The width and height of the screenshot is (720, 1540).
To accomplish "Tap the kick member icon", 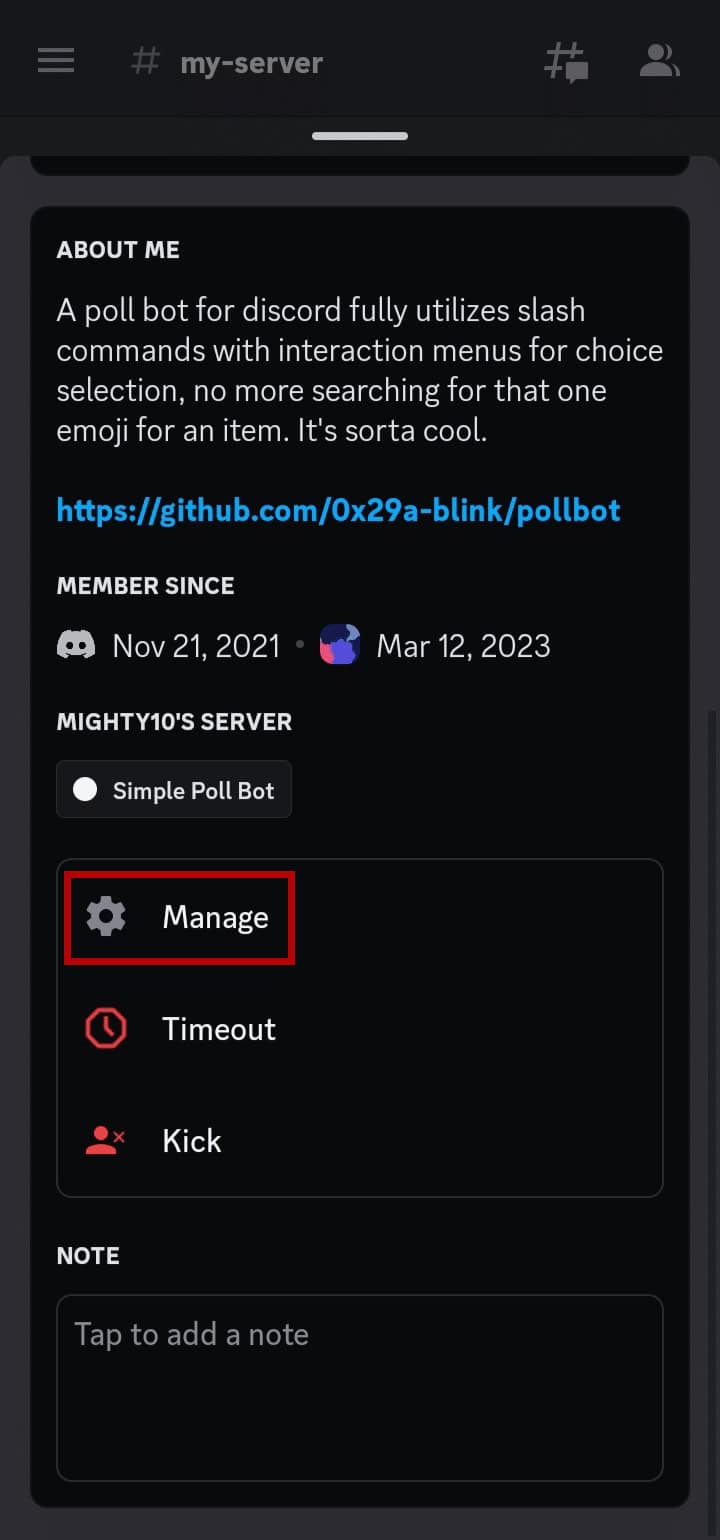I will click(x=105, y=1140).
